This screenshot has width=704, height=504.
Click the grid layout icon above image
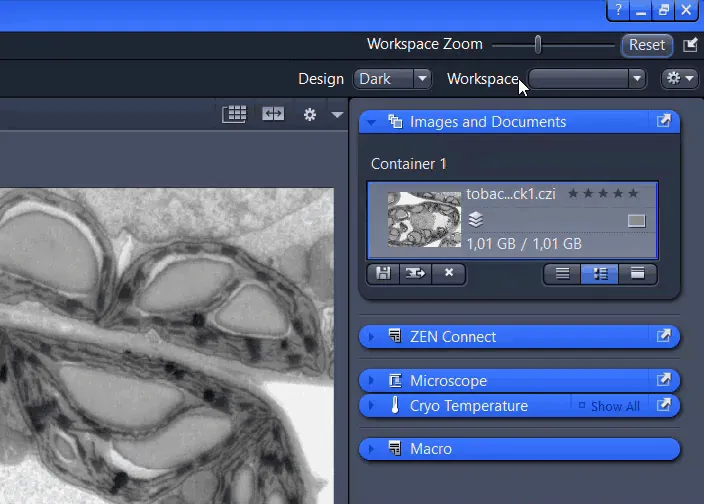click(x=234, y=115)
